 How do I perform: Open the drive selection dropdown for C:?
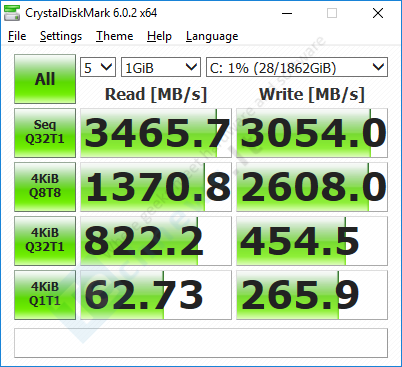point(297,67)
